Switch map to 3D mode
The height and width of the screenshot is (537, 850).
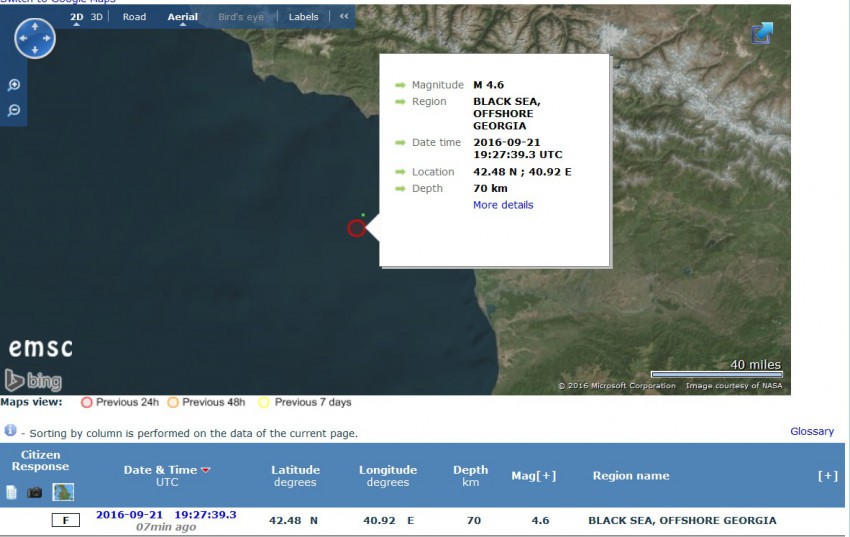pos(97,17)
